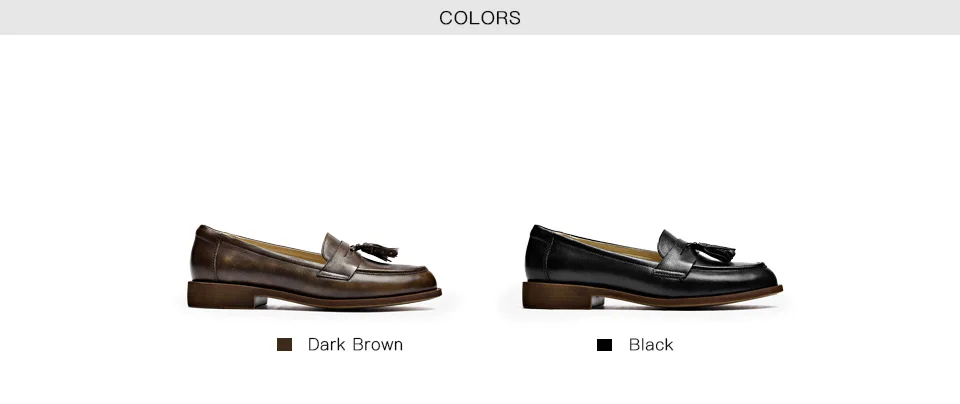Open the black loafer image
960x404 pixels.
[x=652, y=267]
